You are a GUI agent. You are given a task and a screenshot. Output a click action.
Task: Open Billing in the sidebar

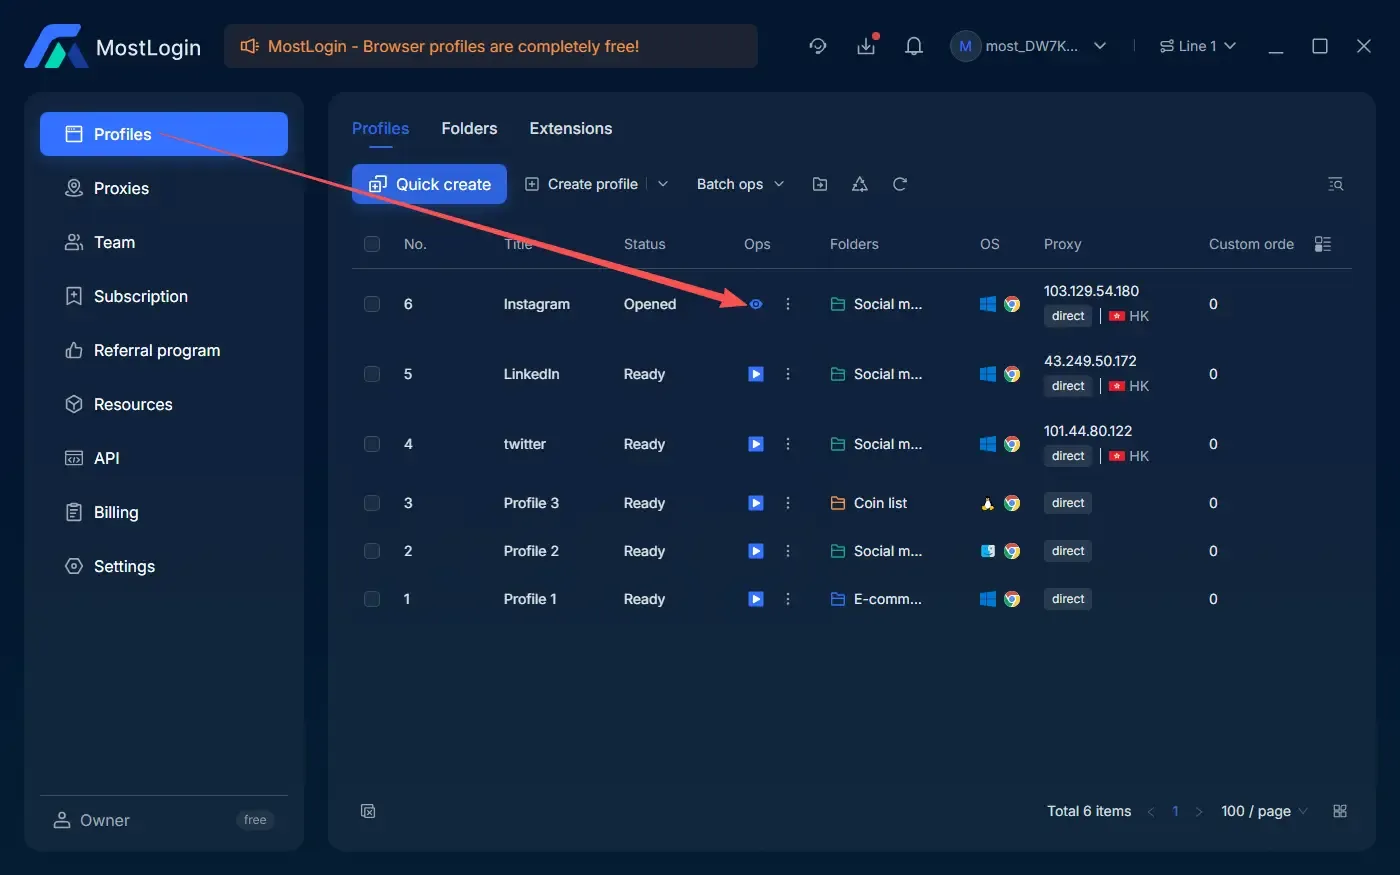click(164, 512)
